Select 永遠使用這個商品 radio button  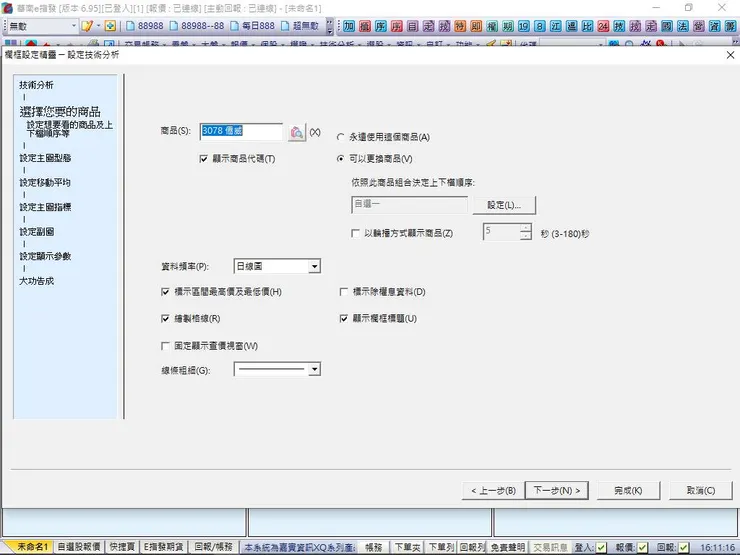340,137
